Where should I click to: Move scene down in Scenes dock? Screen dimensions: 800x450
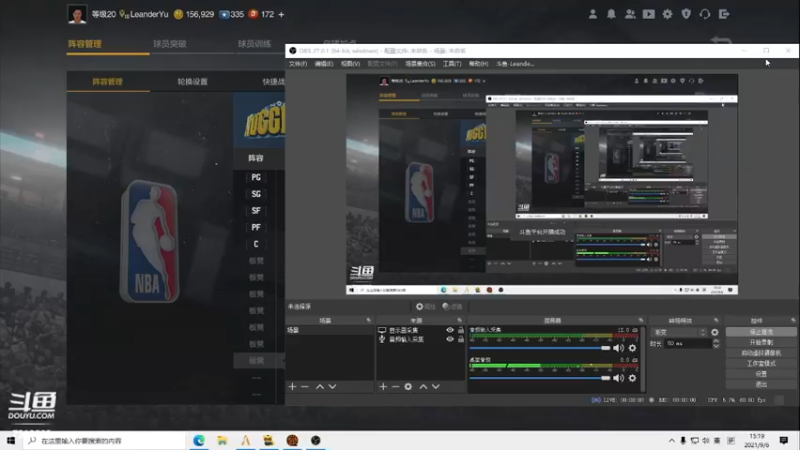click(332, 387)
